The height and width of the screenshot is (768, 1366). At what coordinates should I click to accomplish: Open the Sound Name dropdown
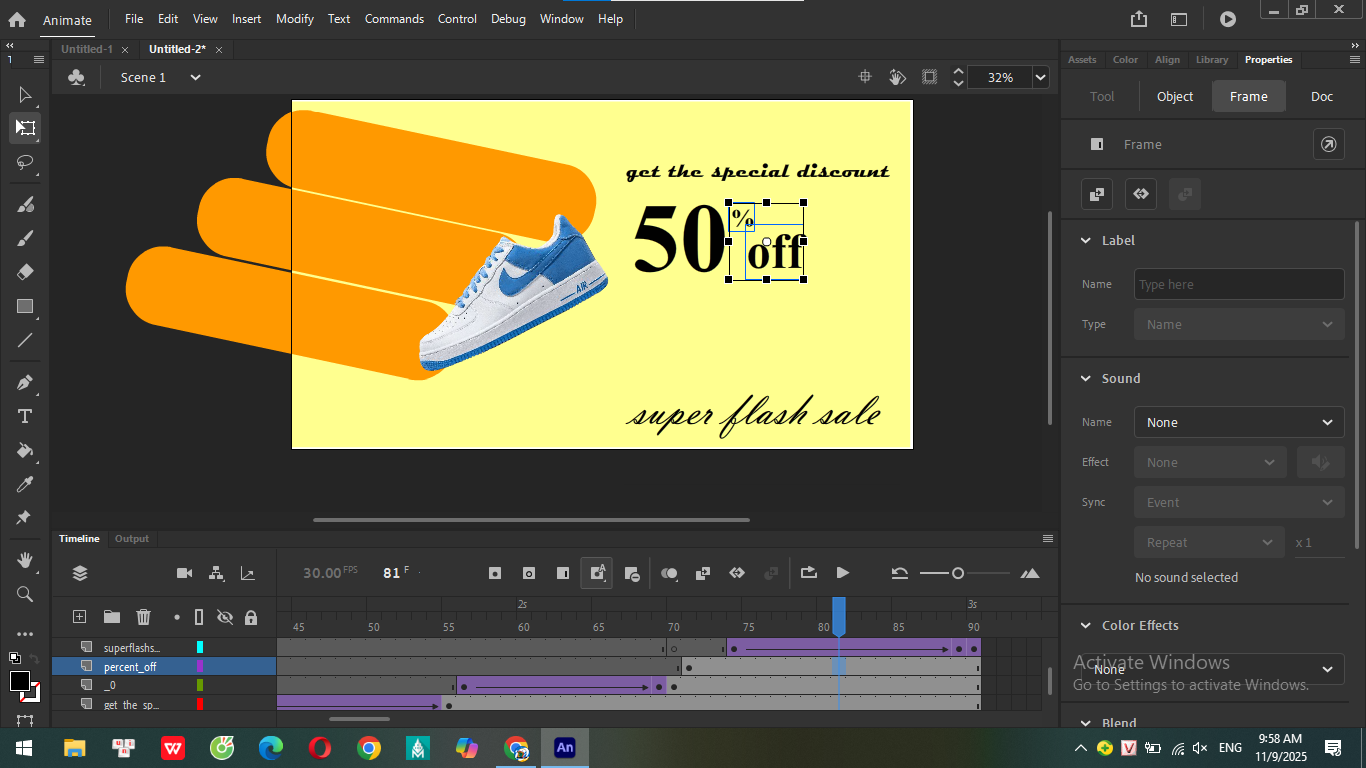click(x=1239, y=422)
